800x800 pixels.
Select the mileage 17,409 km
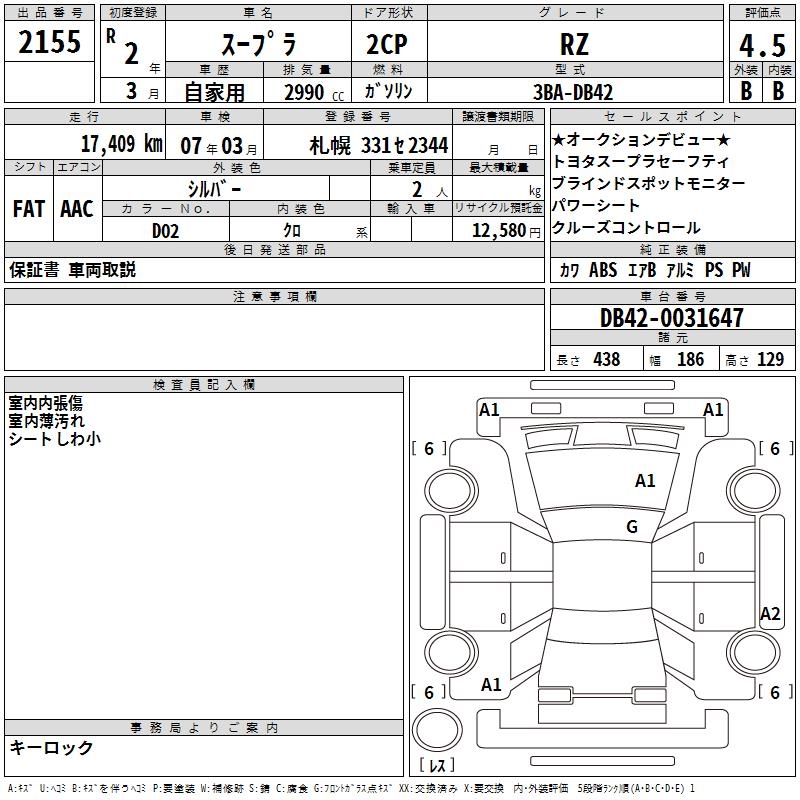pos(121,144)
